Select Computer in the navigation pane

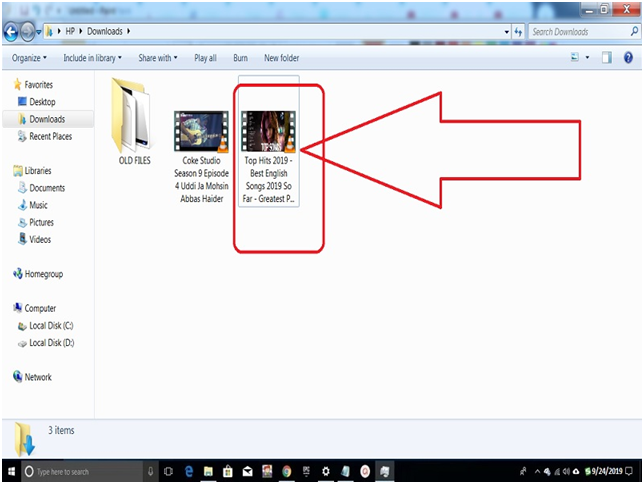tap(40, 308)
